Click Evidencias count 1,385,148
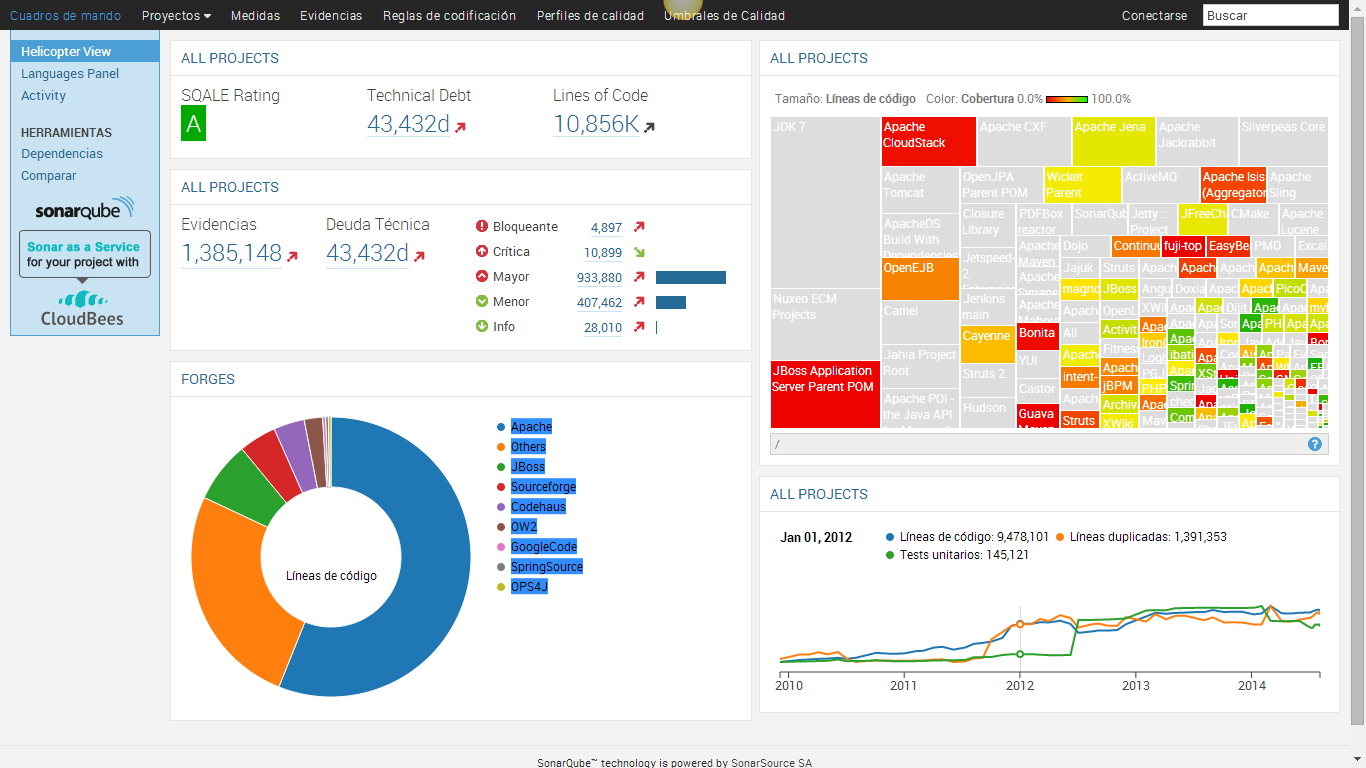This screenshot has height=768, width=1366. [232, 253]
